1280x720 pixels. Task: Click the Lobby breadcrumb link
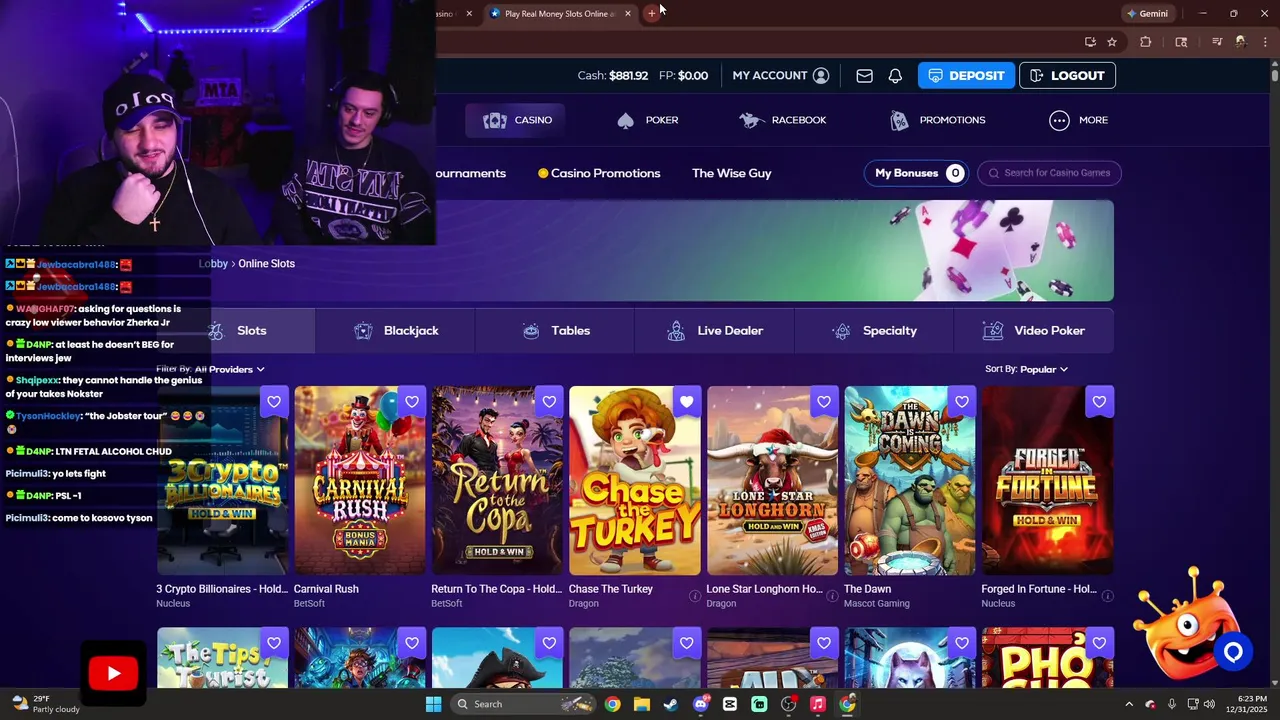tap(213, 264)
